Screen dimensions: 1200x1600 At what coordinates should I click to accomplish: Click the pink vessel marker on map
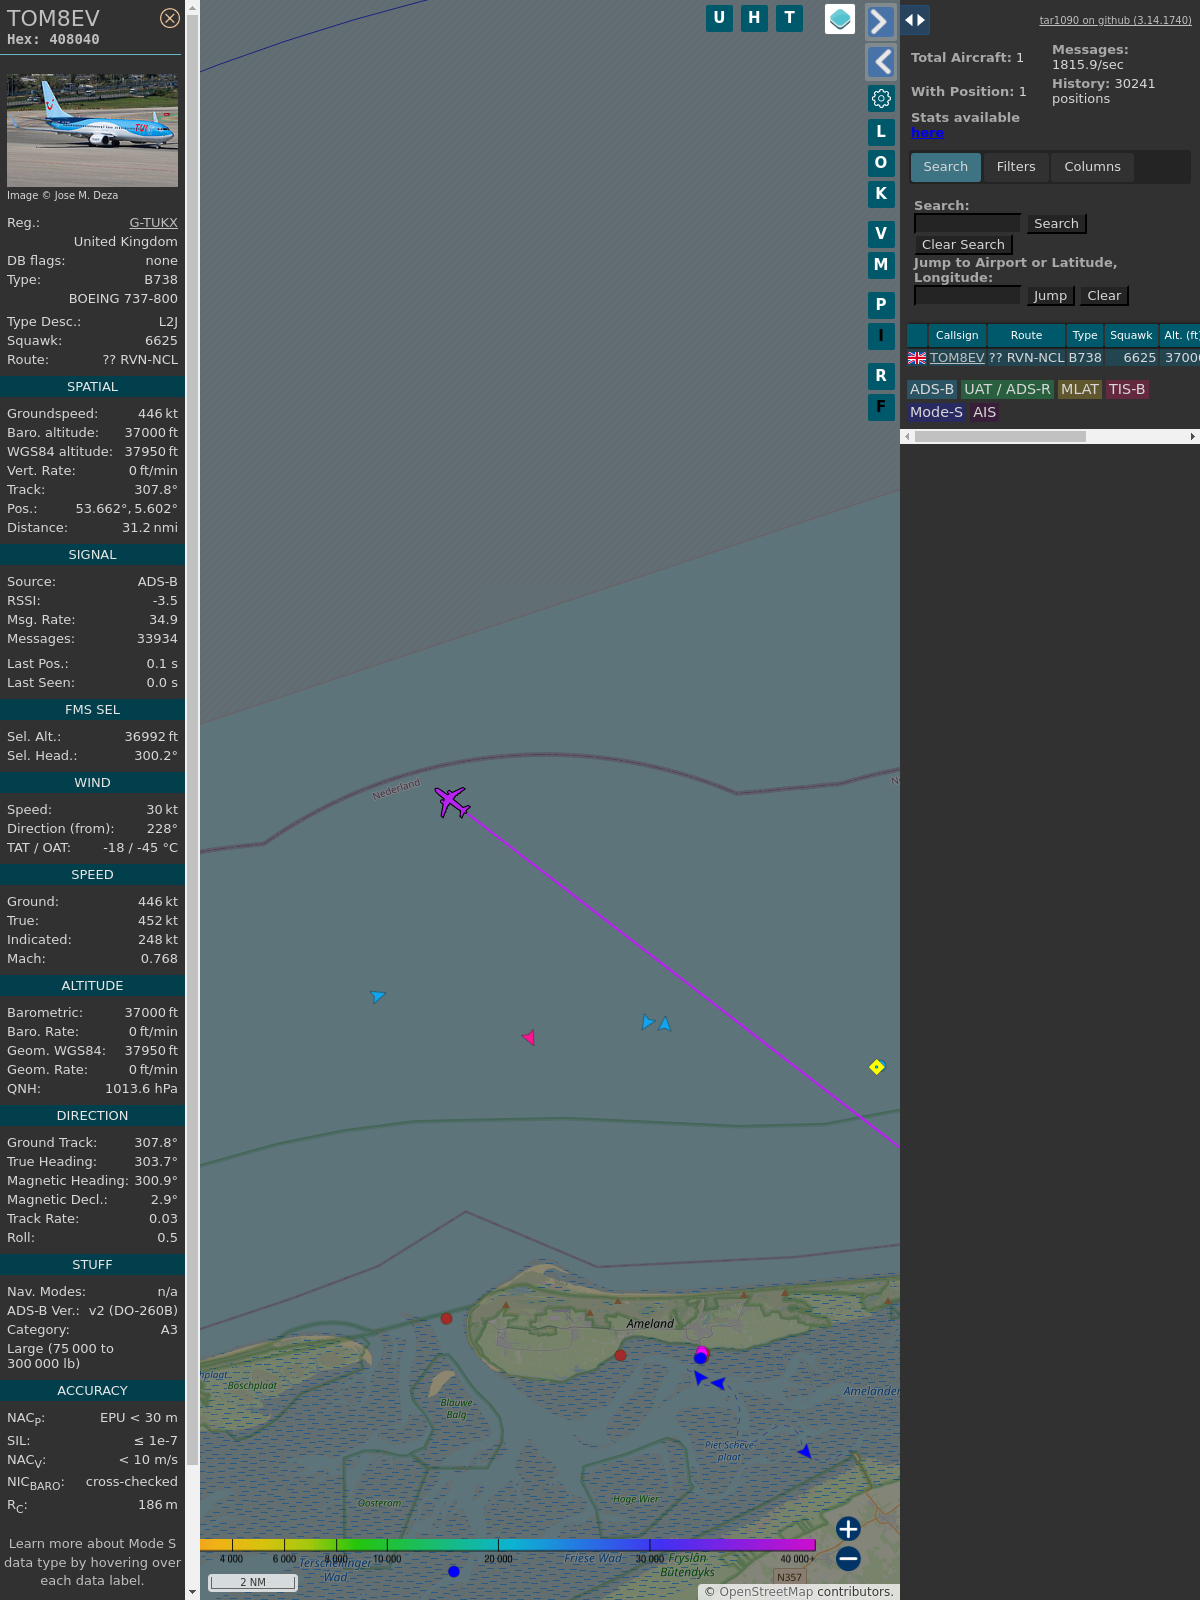click(529, 1038)
